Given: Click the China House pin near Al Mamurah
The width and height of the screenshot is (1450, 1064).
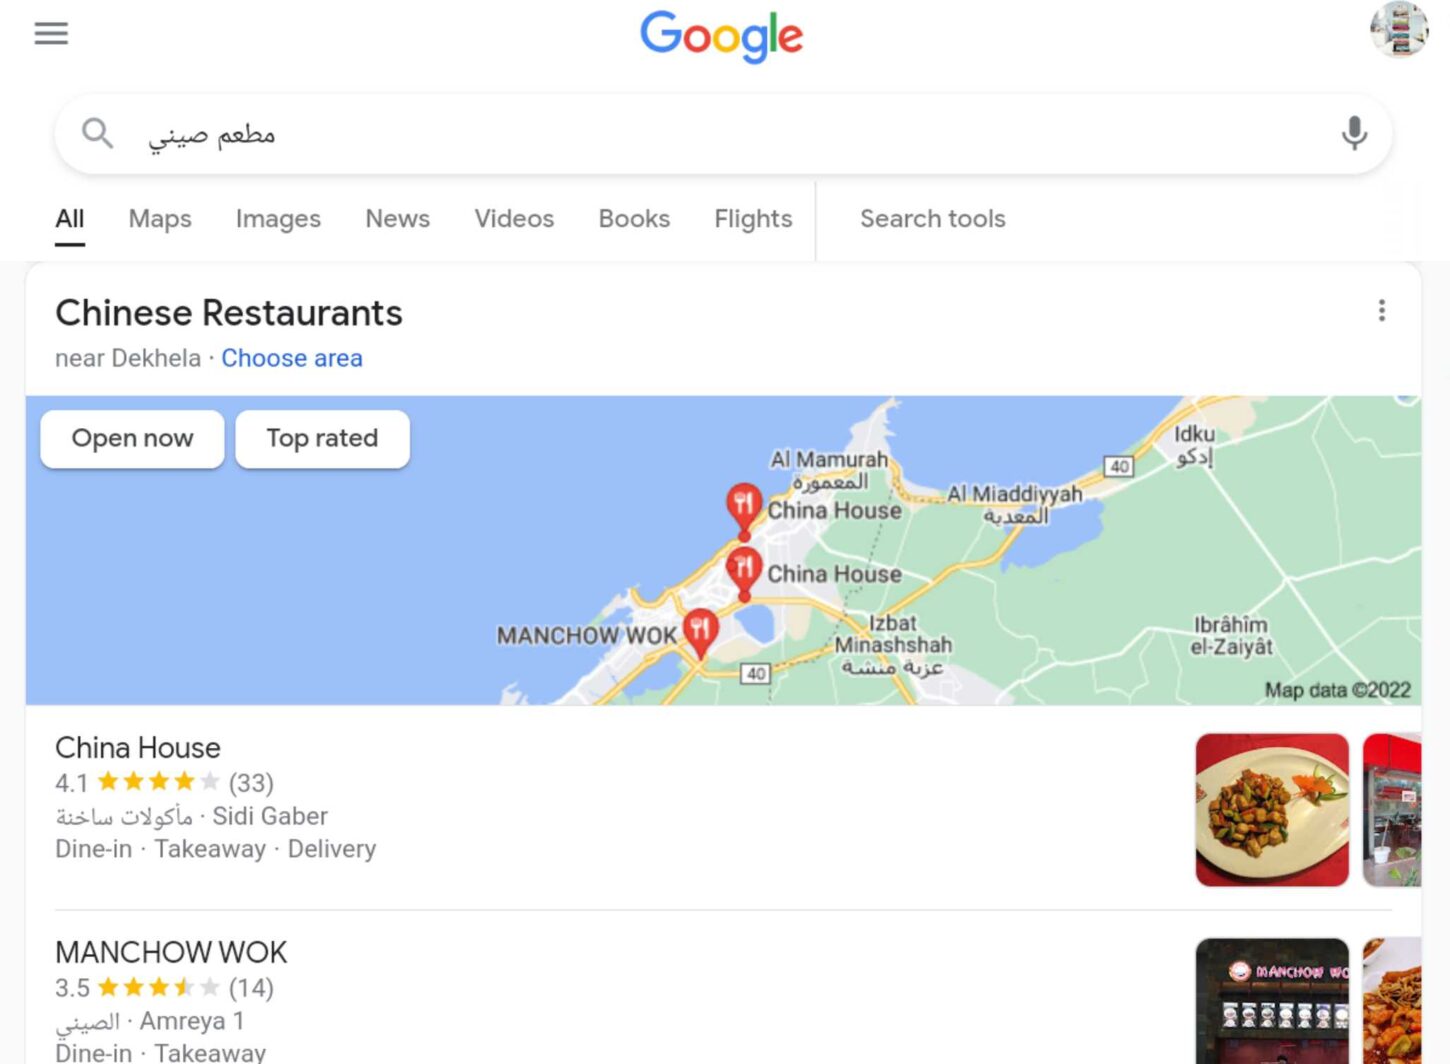Looking at the screenshot, I should tap(743, 510).
